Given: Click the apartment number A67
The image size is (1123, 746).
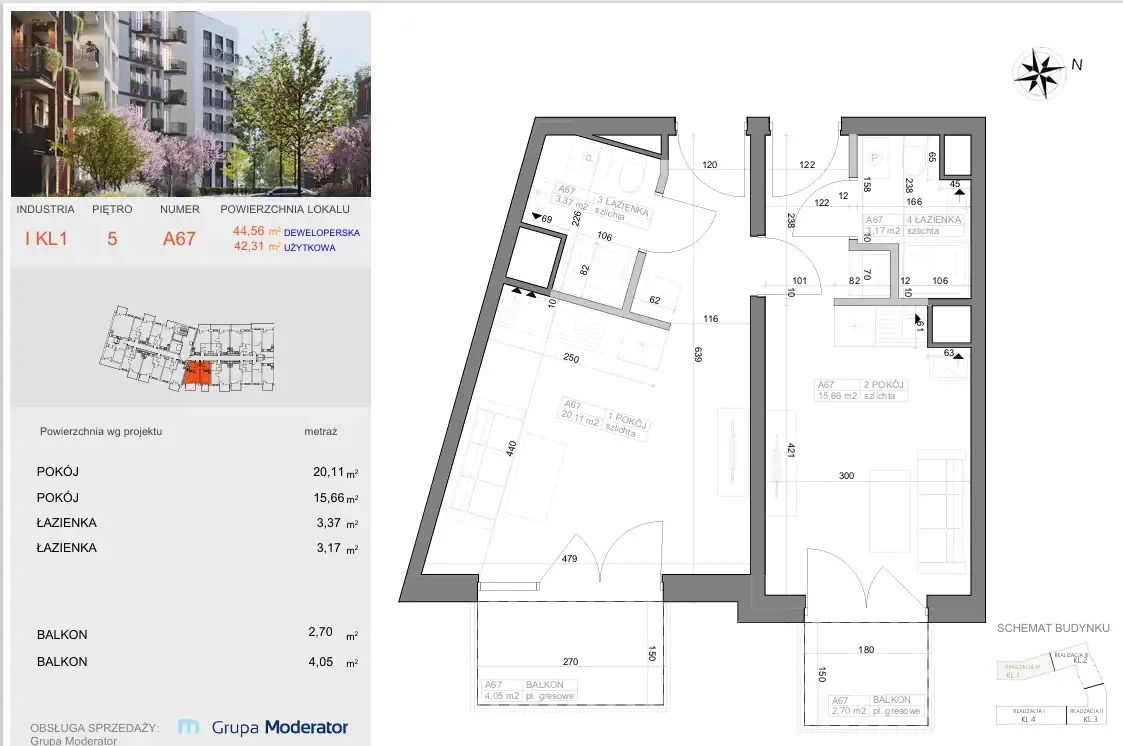Looking at the screenshot, I should [180, 239].
